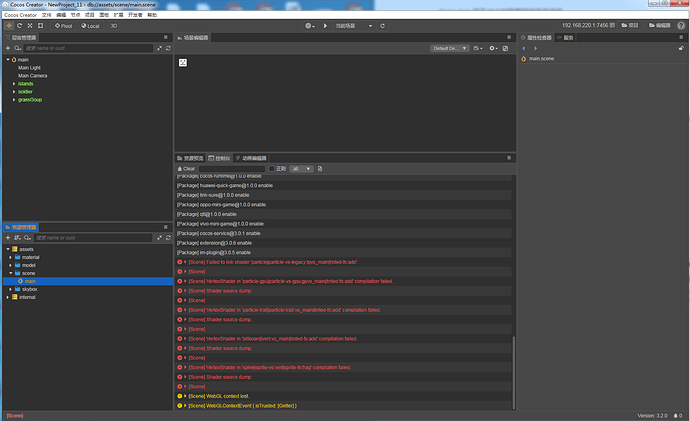The image size is (690, 421).
Task: Click the scene editor gizmo icon
Action: point(183,62)
